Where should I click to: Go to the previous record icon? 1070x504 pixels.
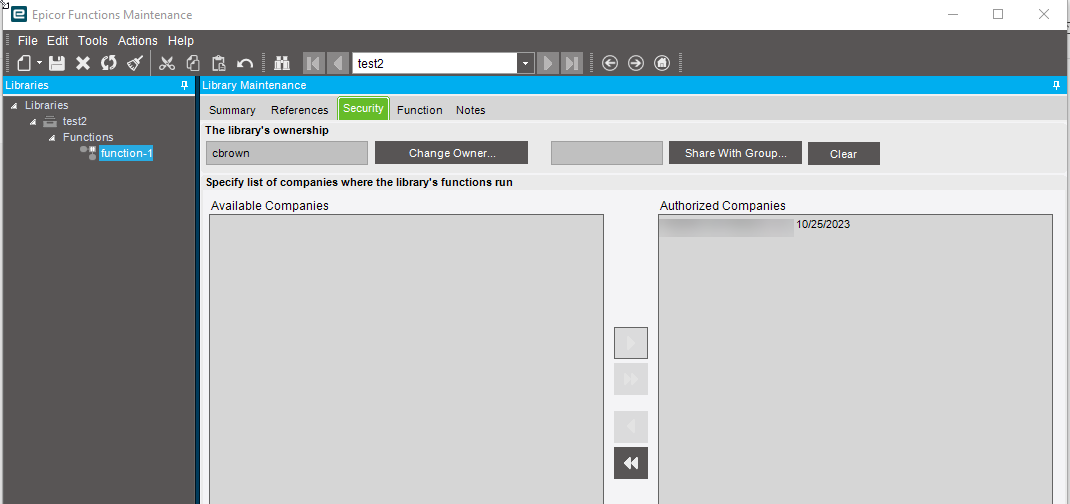coord(338,63)
